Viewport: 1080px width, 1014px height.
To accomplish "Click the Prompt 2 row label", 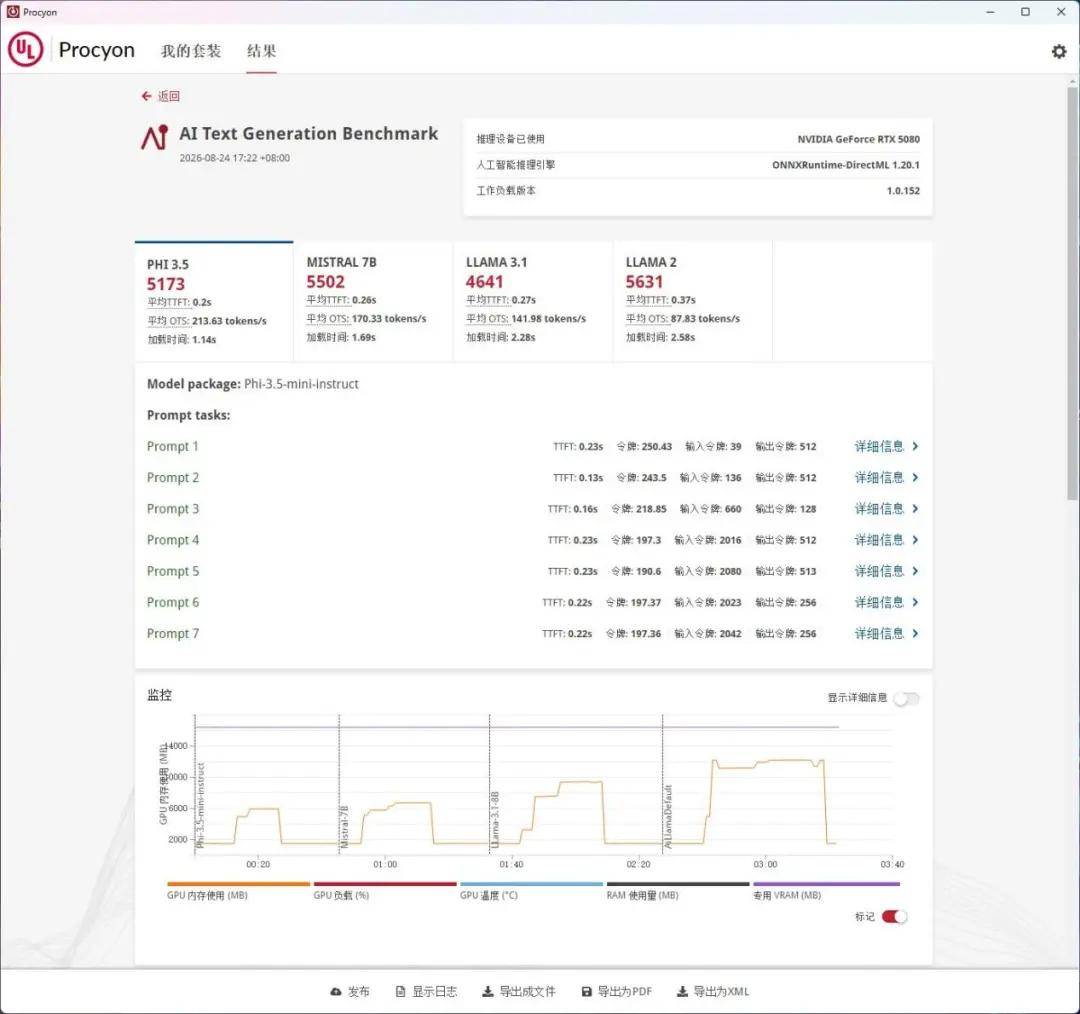I will coord(173,477).
